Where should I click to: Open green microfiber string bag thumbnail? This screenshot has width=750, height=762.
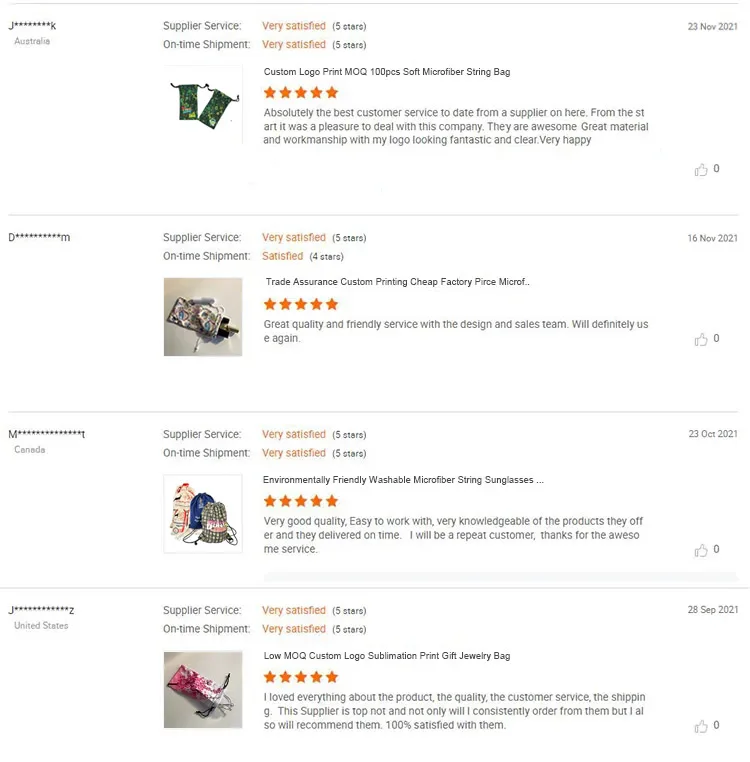point(203,104)
